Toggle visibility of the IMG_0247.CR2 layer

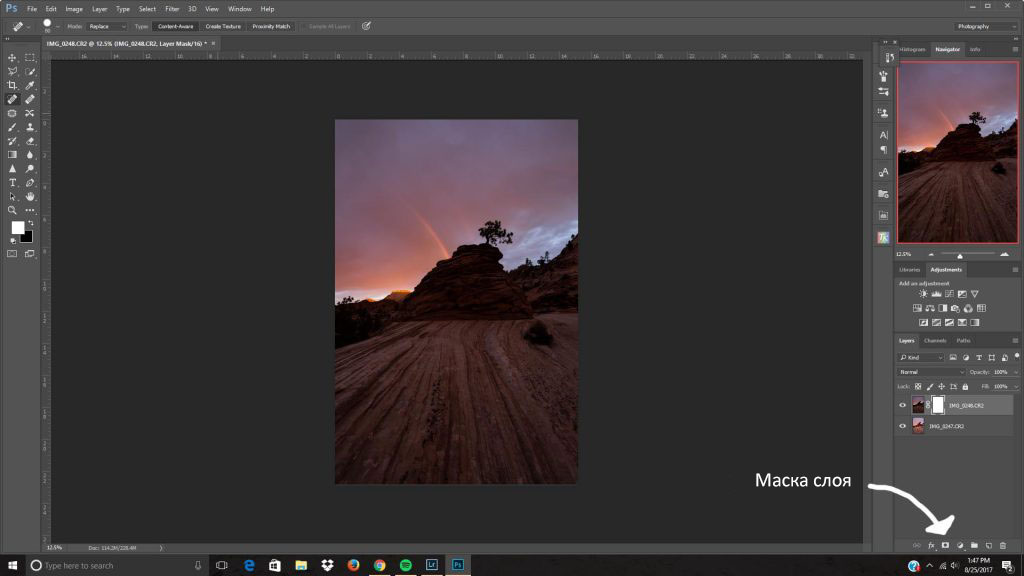[903, 426]
